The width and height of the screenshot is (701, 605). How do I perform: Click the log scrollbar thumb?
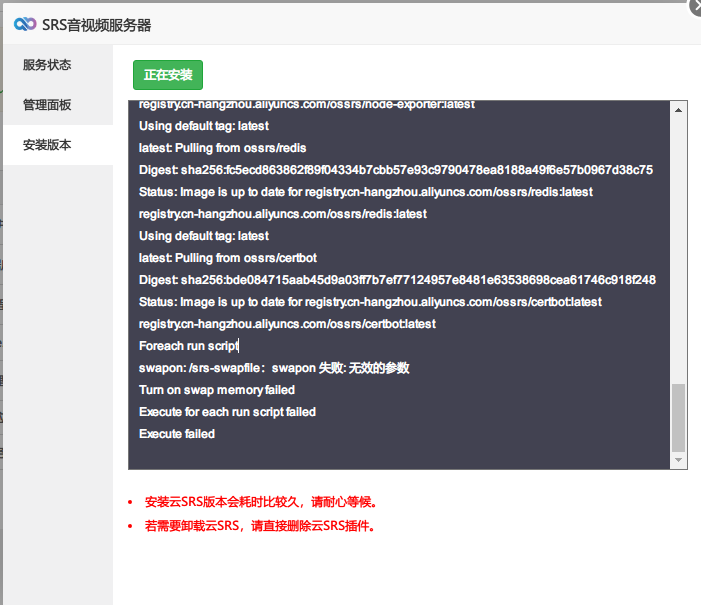point(678,418)
